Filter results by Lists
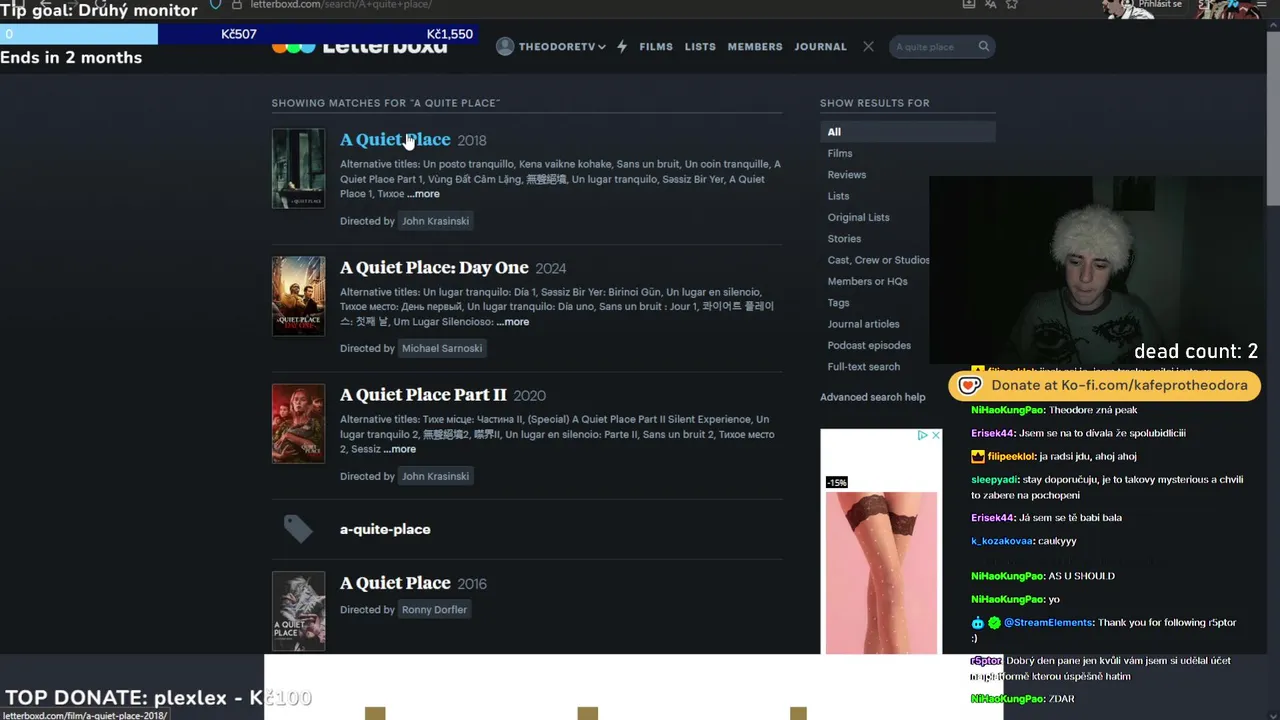This screenshot has height=720, width=1280. click(x=838, y=196)
